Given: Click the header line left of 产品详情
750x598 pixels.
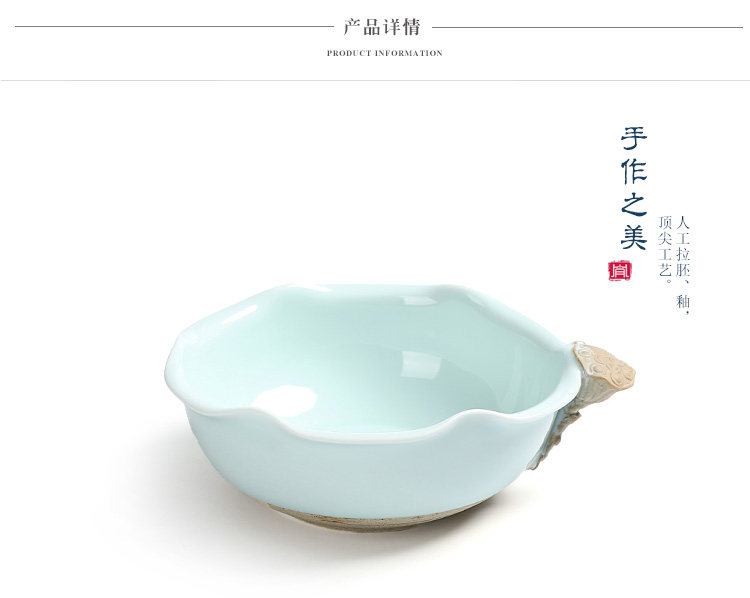Looking at the screenshot, I should [x=174, y=27].
